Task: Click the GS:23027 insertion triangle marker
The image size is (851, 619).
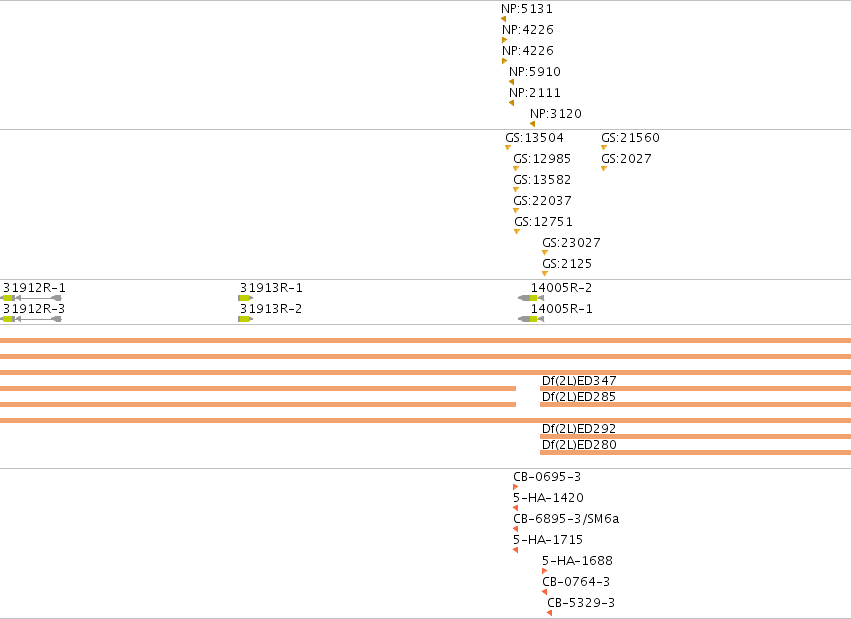Action: (x=545, y=253)
